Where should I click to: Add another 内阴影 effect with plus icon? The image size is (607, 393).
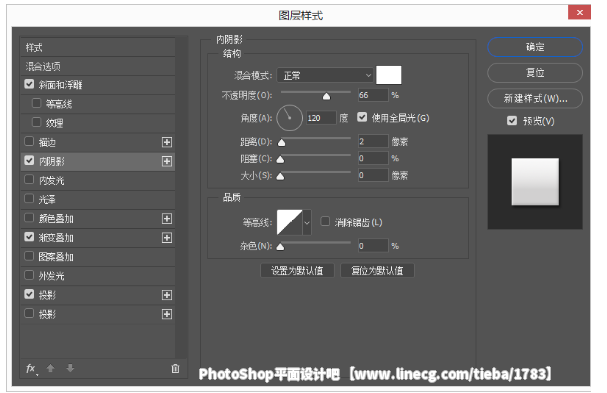coord(167,161)
